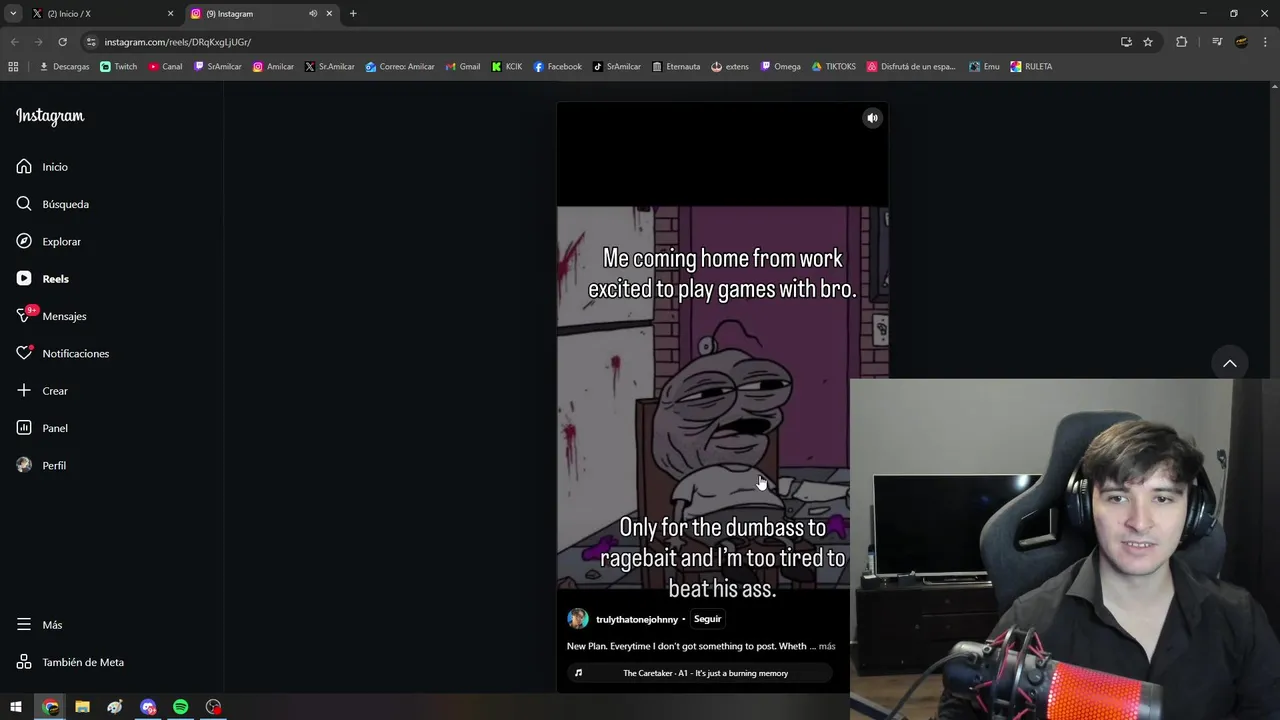This screenshot has width=1280, height=720.
Task: Click the Instagram logo in the sidebar
Action: click(50, 116)
